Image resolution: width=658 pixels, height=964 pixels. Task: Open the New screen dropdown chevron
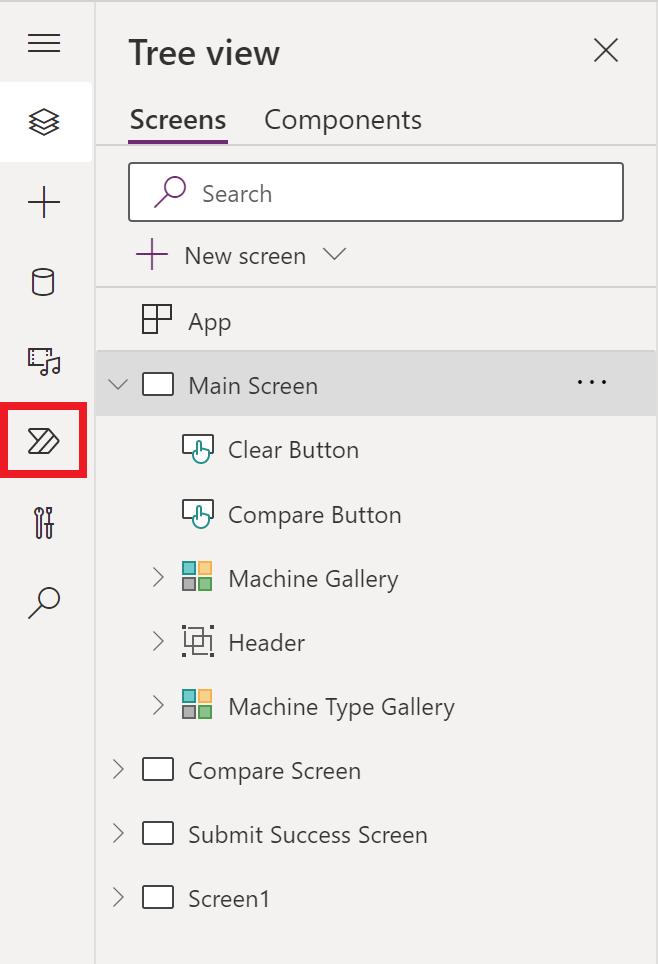[x=335, y=254]
